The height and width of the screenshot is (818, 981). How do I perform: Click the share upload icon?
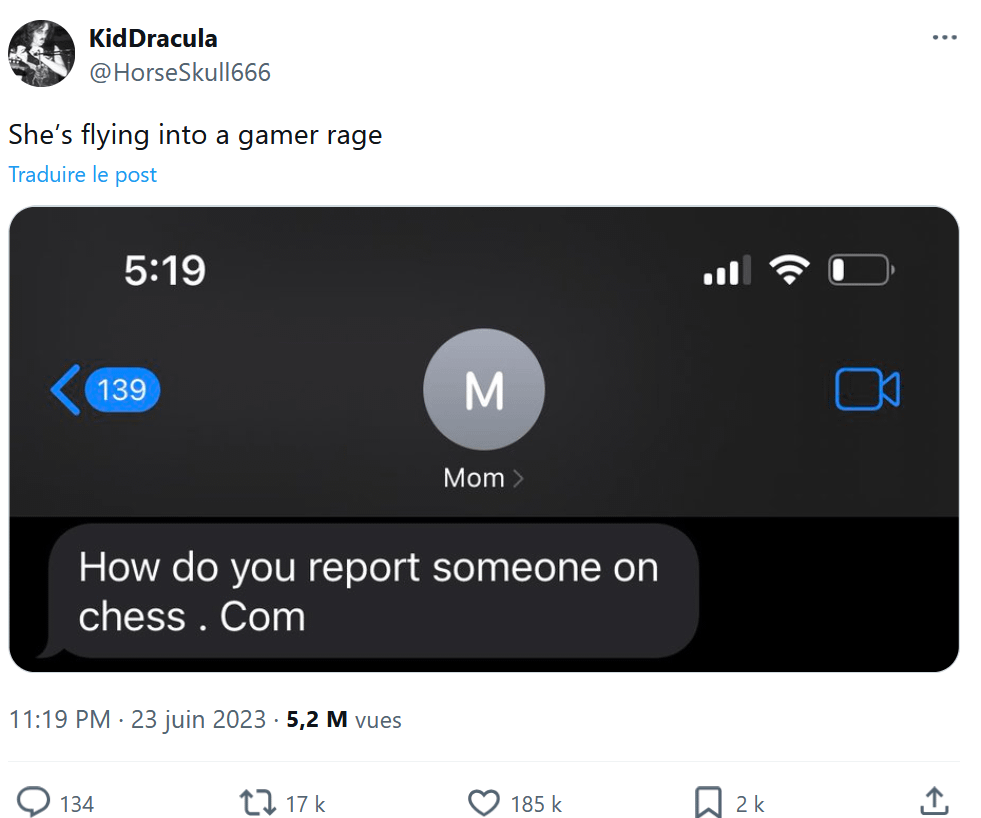tap(933, 802)
